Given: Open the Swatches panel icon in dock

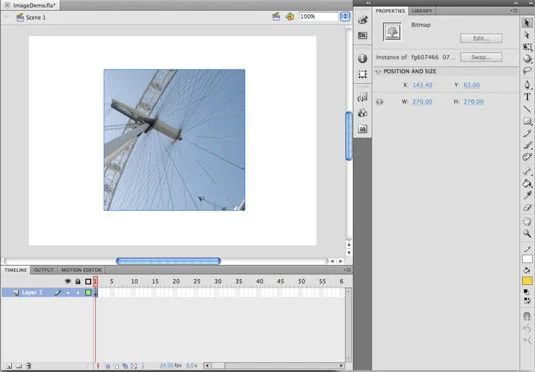Looking at the screenshot, I should (x=362, y=35).
